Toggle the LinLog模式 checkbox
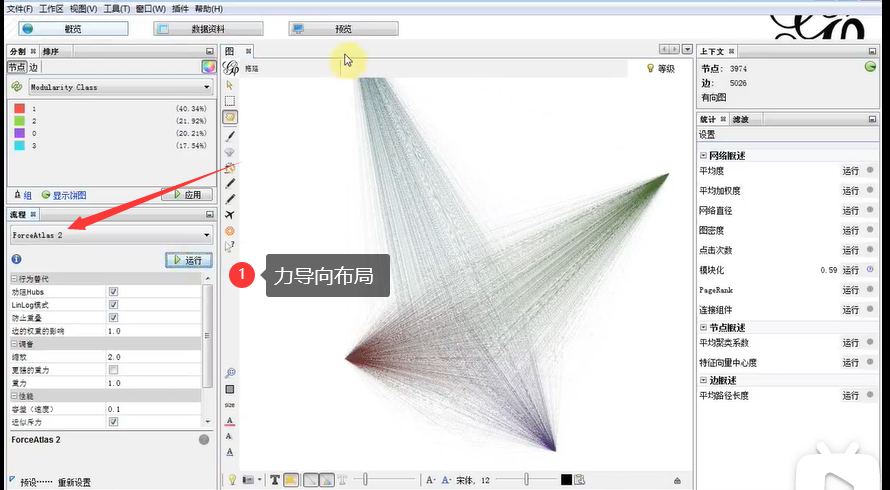Viewport: 890px width, 490px height. [x=114, y=304]
